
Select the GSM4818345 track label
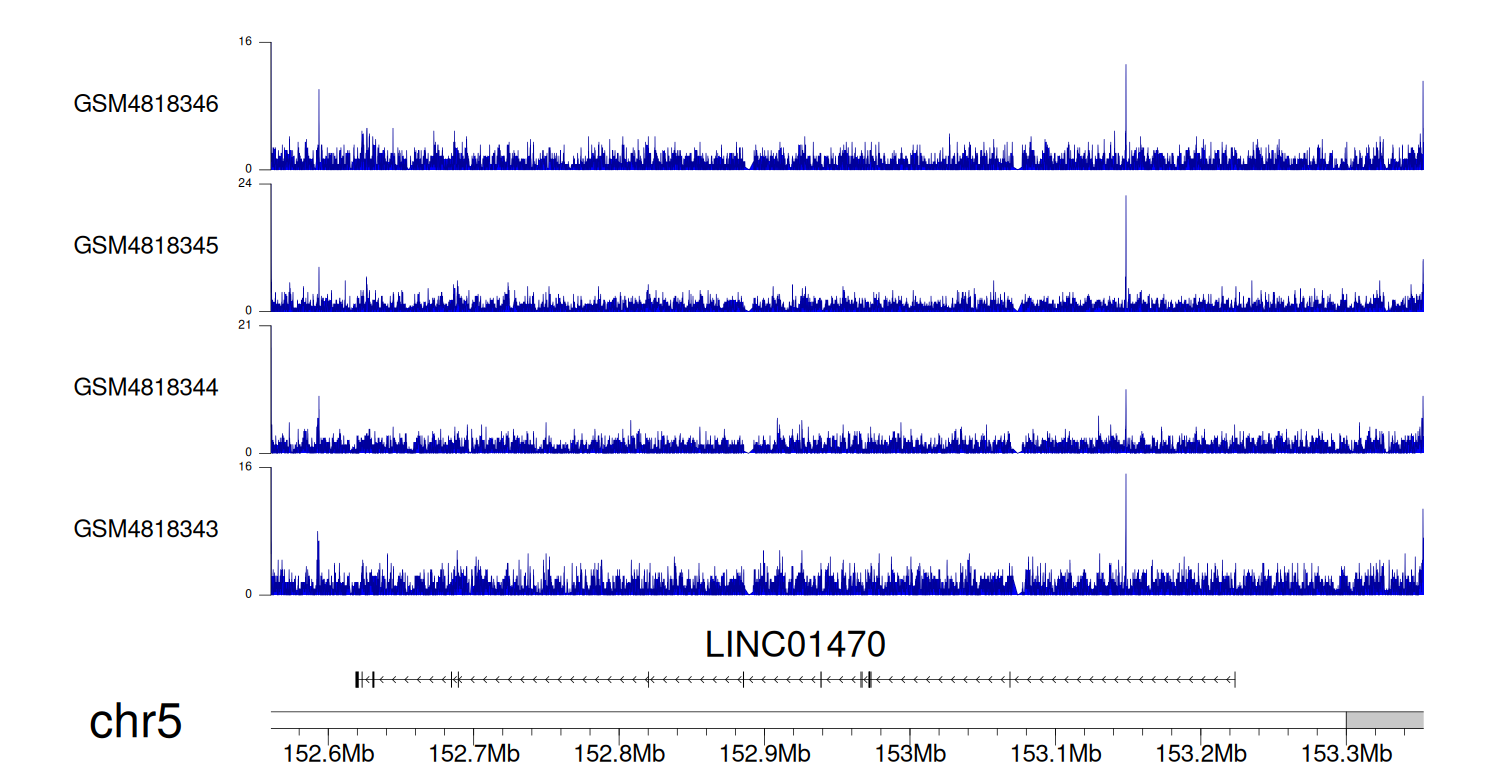pyautogui.click(x=146, y=245)
